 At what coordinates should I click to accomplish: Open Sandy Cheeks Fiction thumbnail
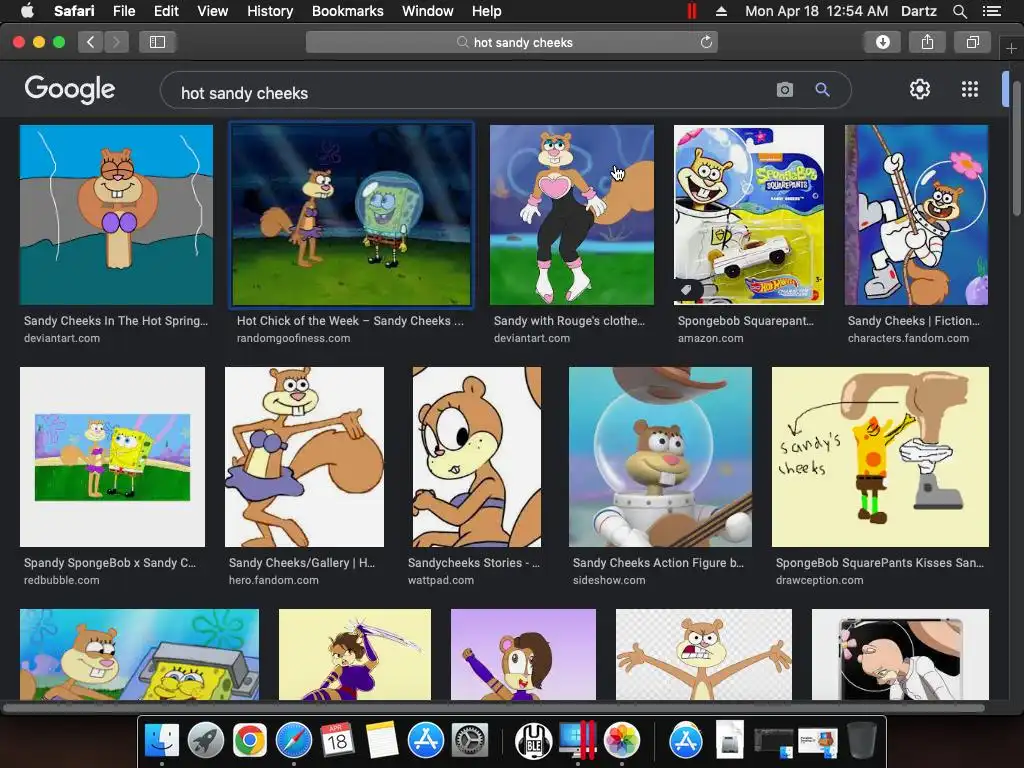click(916, 215)
